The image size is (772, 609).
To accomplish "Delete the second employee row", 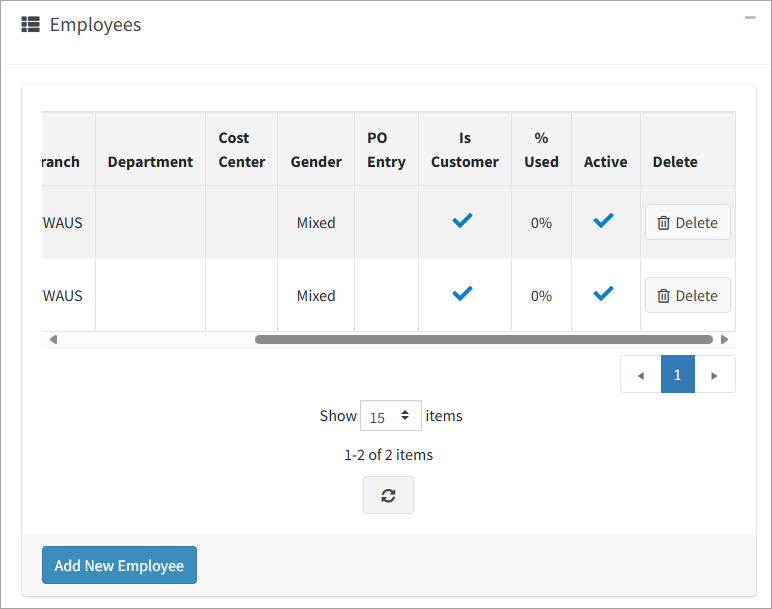I will pos(687,295).
